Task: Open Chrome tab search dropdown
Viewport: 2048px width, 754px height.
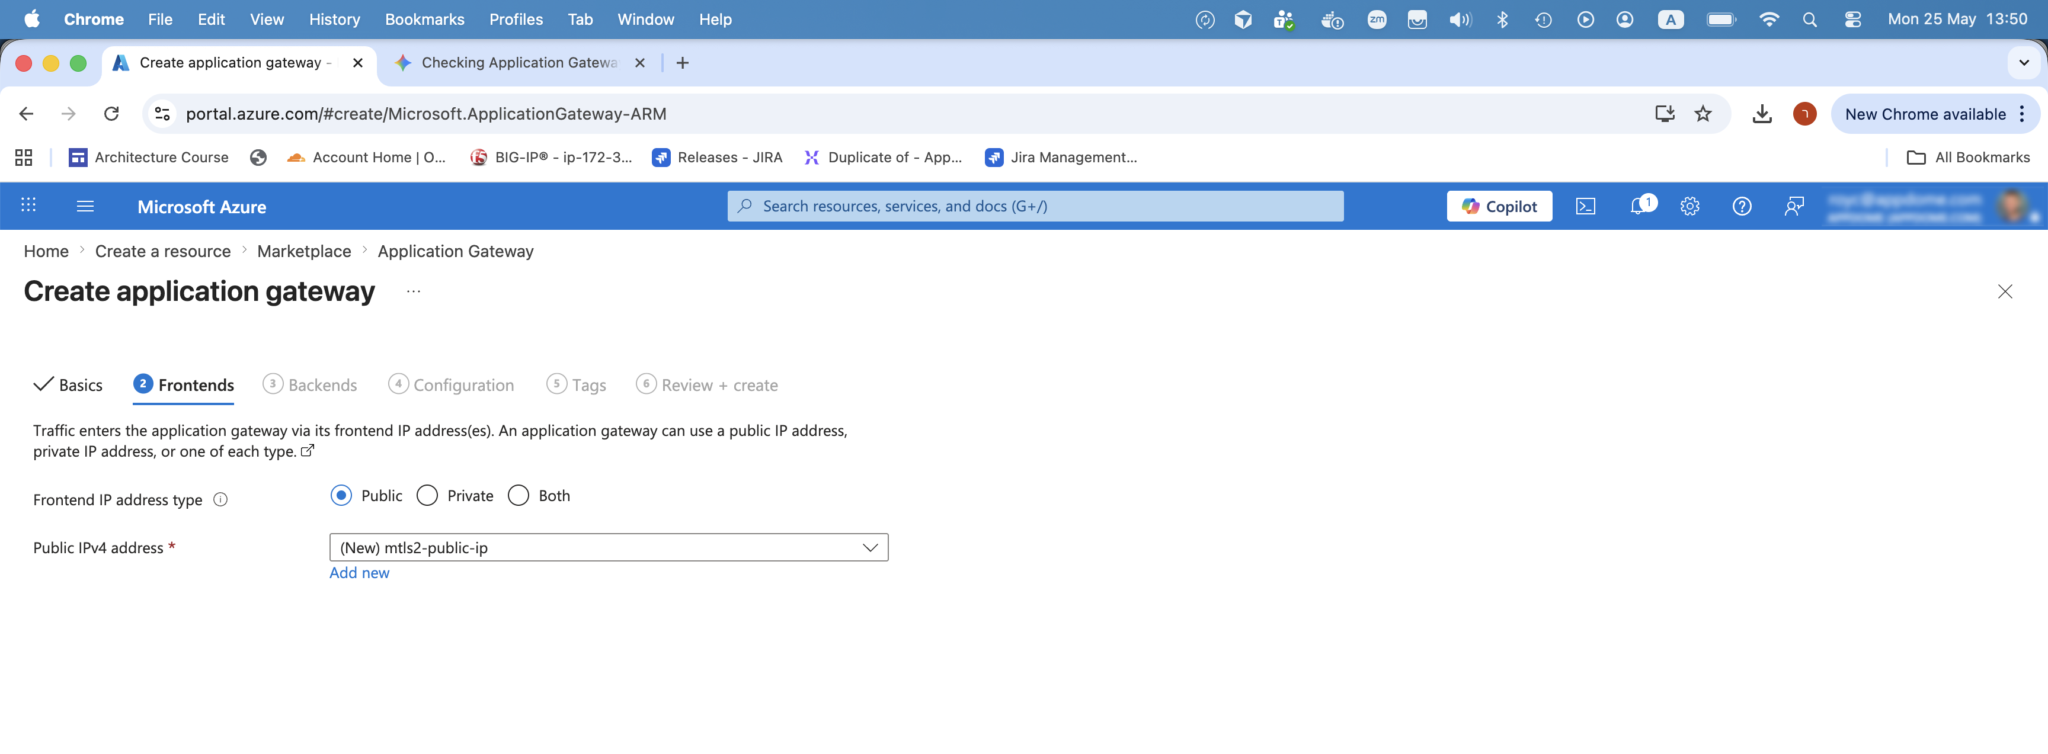Action: (x=2024, y=63)
